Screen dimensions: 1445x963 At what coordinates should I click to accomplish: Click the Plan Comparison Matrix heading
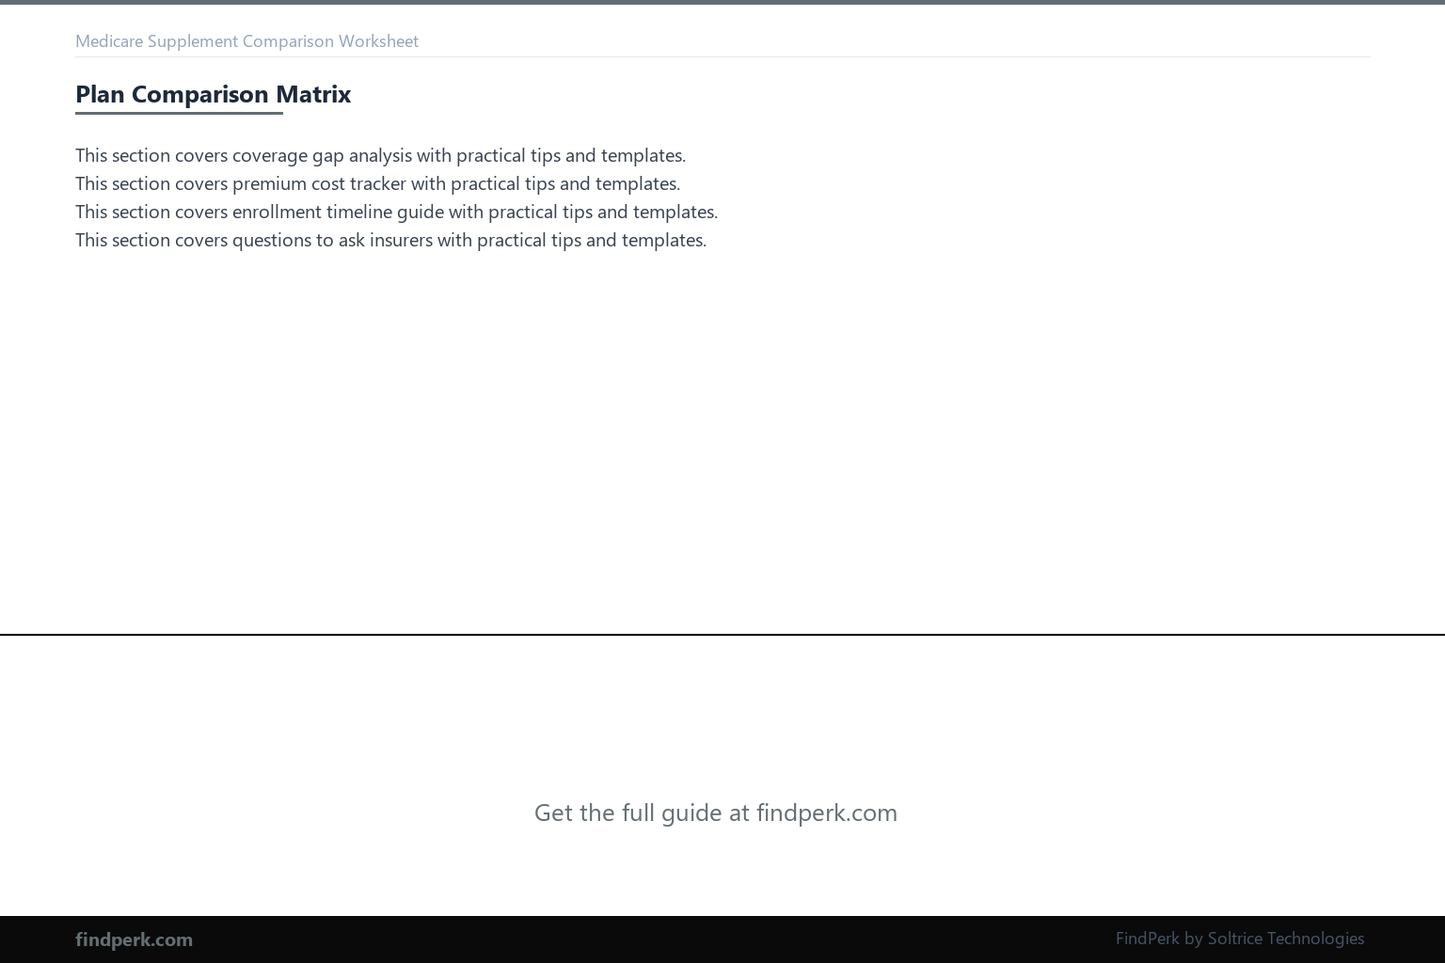coord(213,94)
